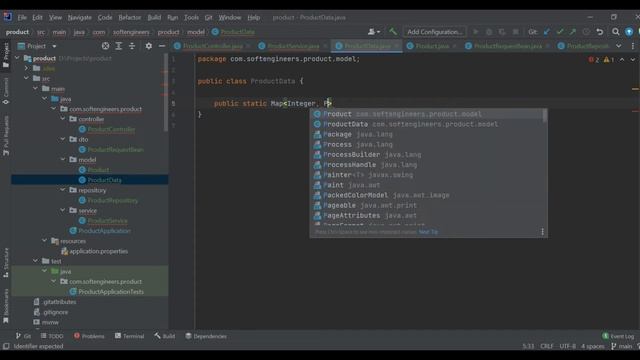Click the Debug bug icon in toolbar

pyautogui.click(x=489, y=31)
